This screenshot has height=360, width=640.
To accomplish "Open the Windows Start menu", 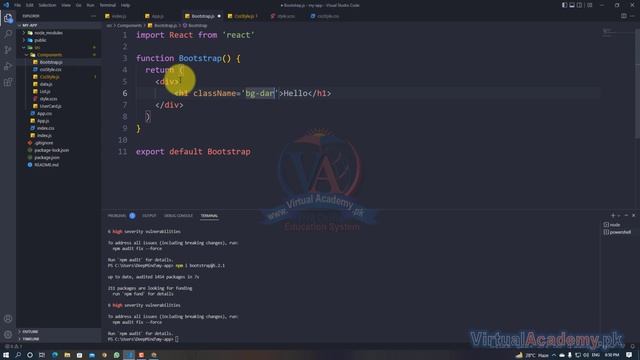I will [6, 355].
